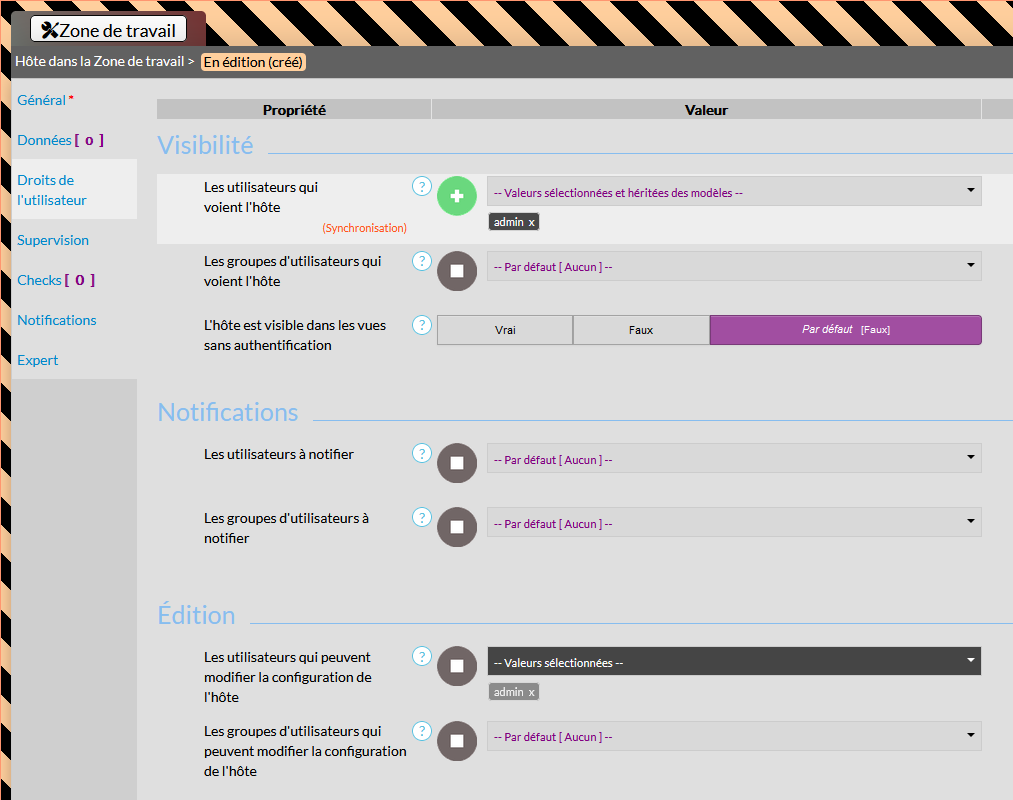The height and width of the screenshot is (800, 1013).
Task: Select 'Faux' for unauthenticated view visibility
Action: pos(641,330)
